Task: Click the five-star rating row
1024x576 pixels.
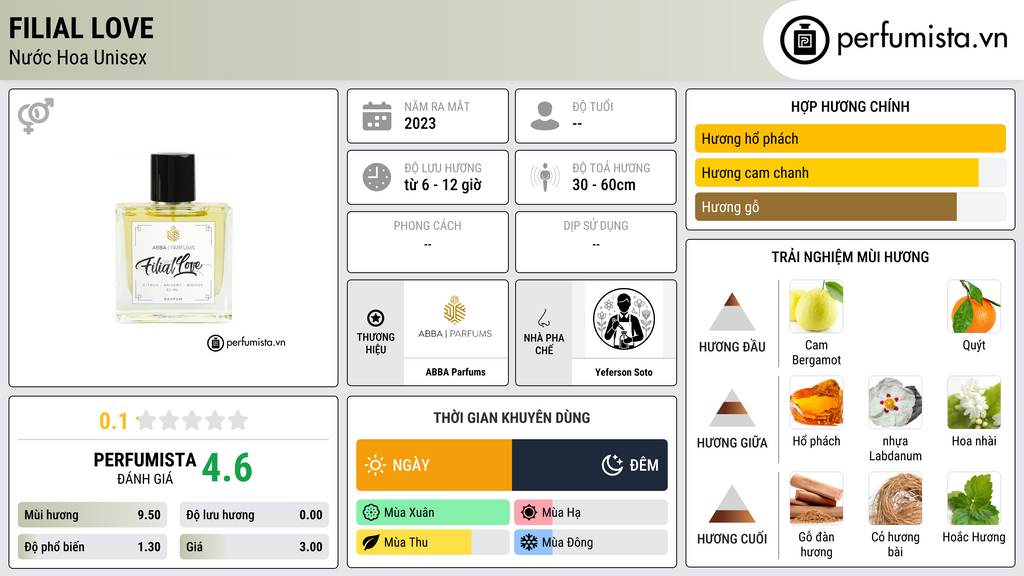Action: coord(192,420)
